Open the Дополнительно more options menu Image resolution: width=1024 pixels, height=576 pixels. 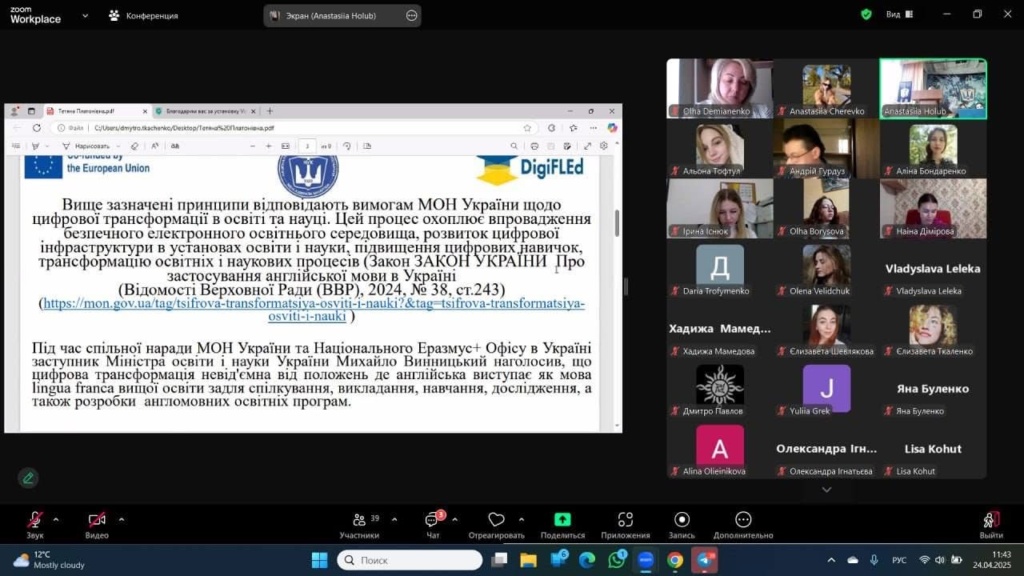pos(743,524)
